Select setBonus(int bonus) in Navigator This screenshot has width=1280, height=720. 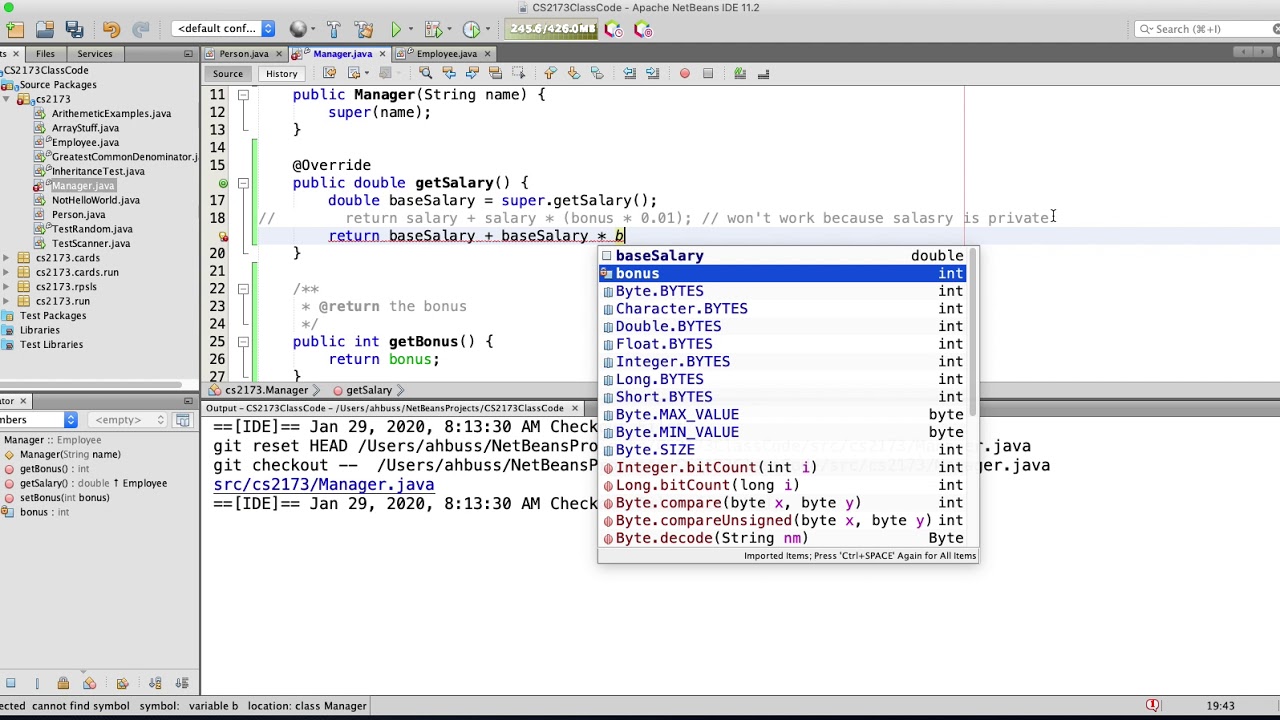click(x=65, y=497)
